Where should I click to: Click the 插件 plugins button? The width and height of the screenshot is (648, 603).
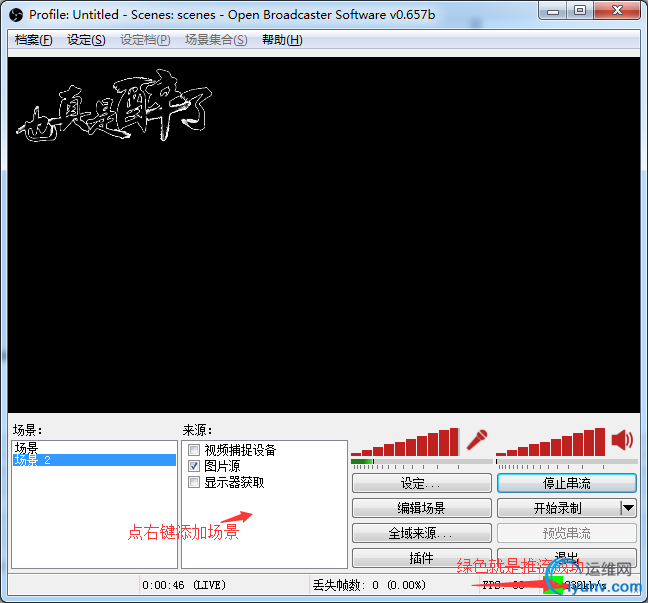click(422, 558)
